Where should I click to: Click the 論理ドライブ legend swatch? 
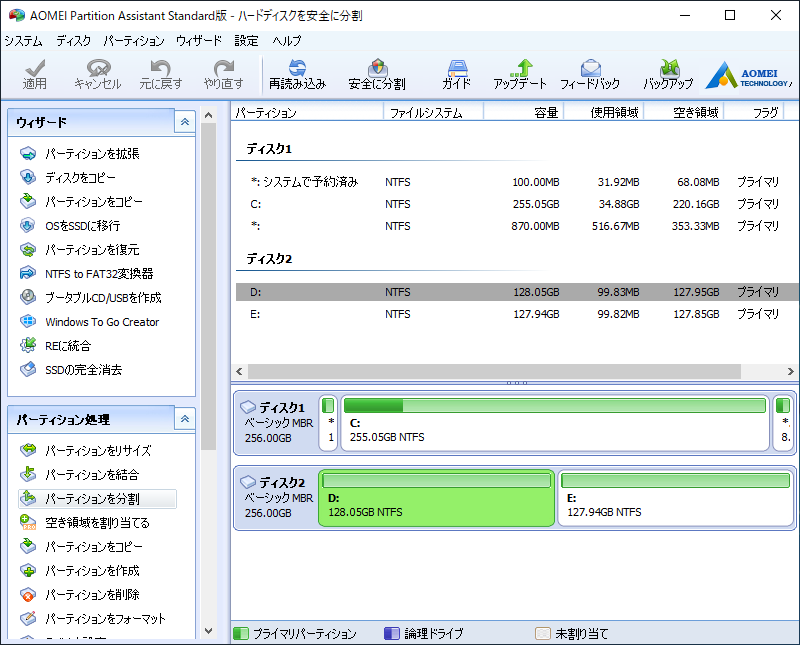392,633
